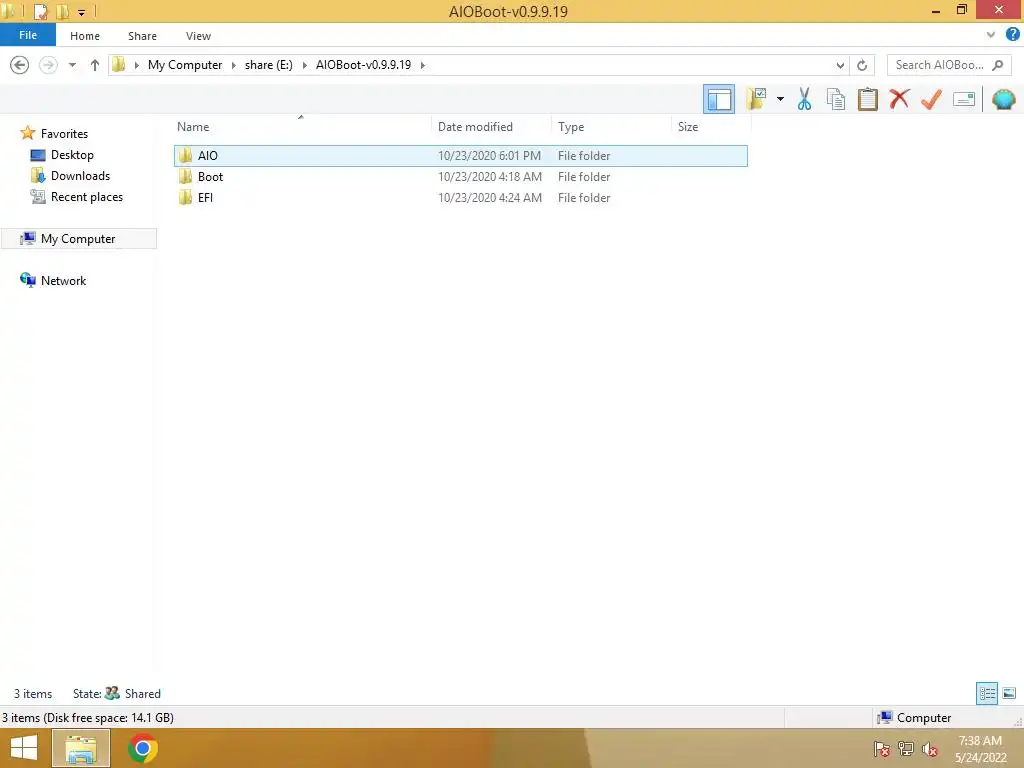Click the Windows Start button
This screenshot has height=768, width=1024.
tap(24, 748)
